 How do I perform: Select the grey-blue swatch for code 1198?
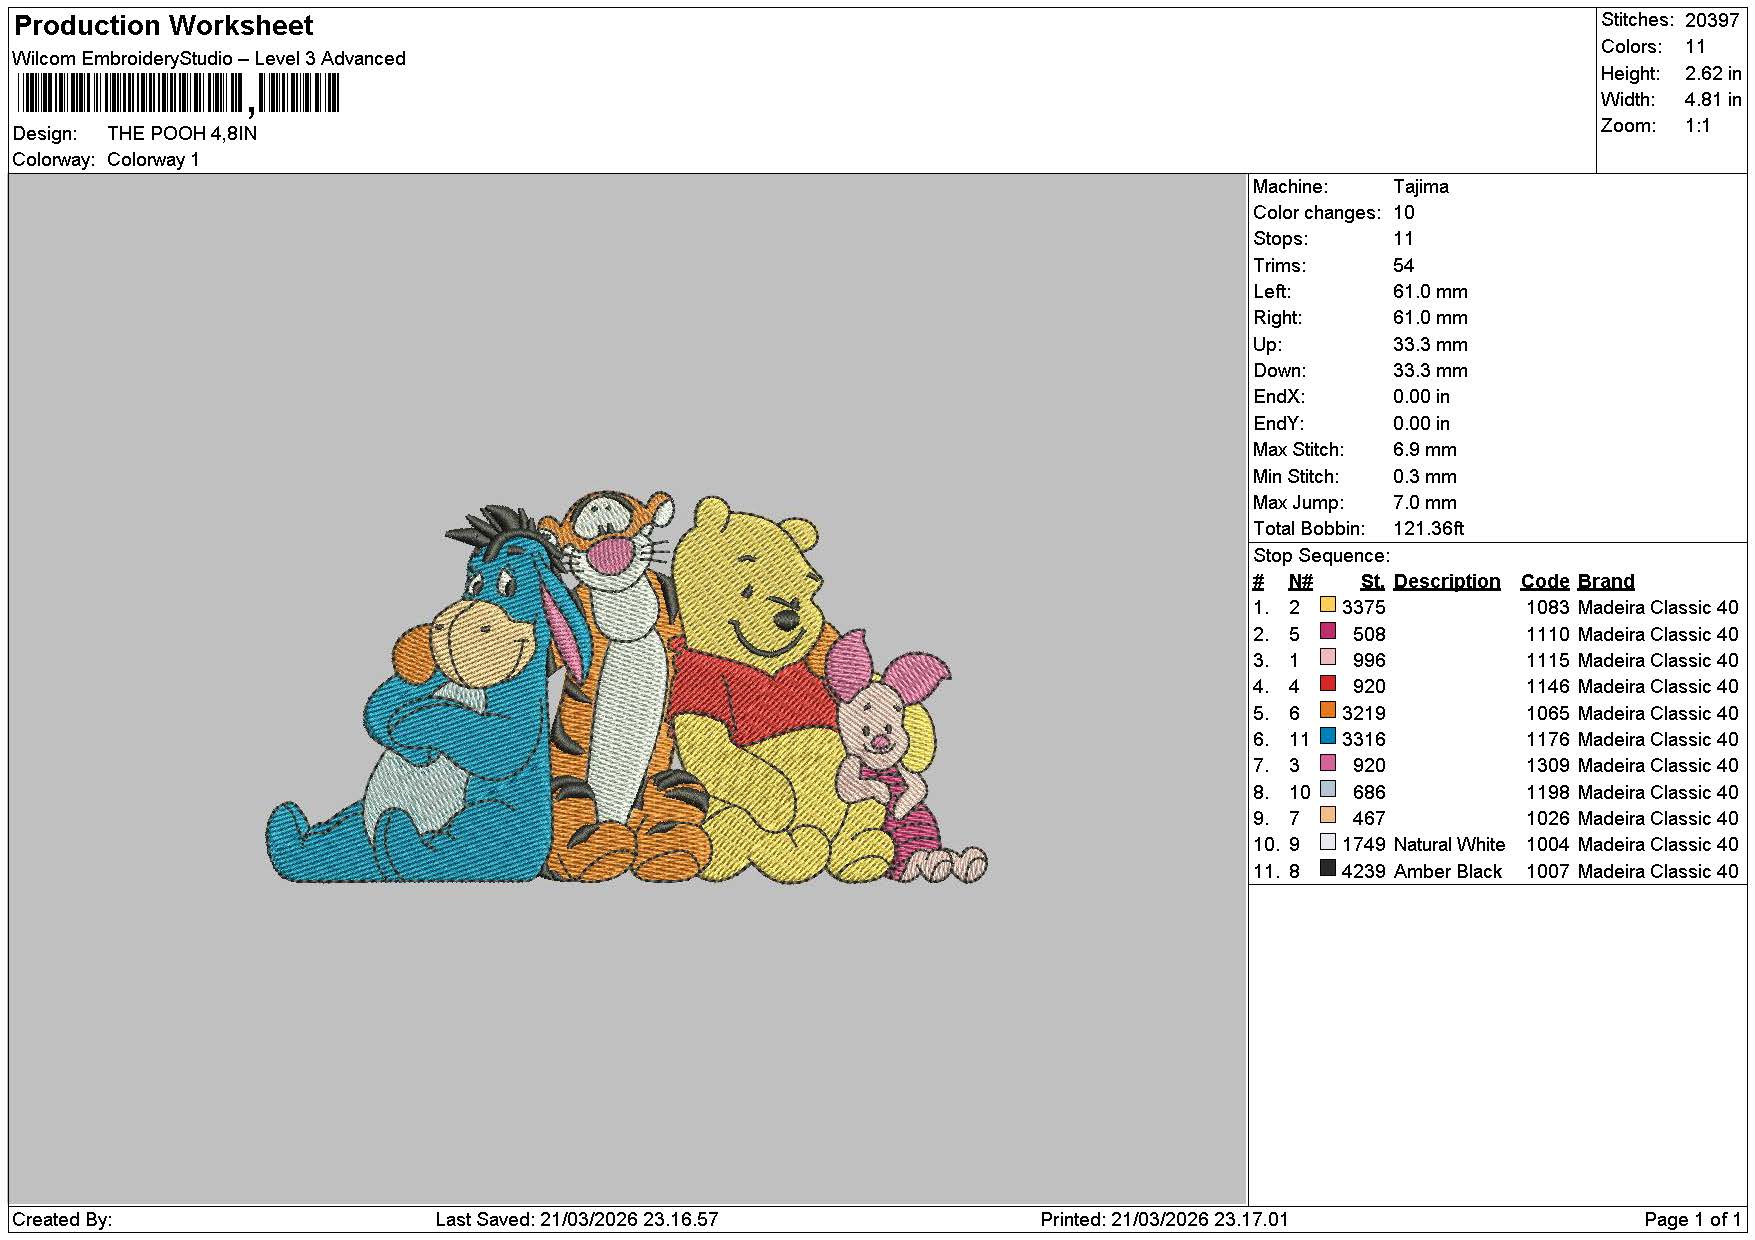tap(1328, 789)
